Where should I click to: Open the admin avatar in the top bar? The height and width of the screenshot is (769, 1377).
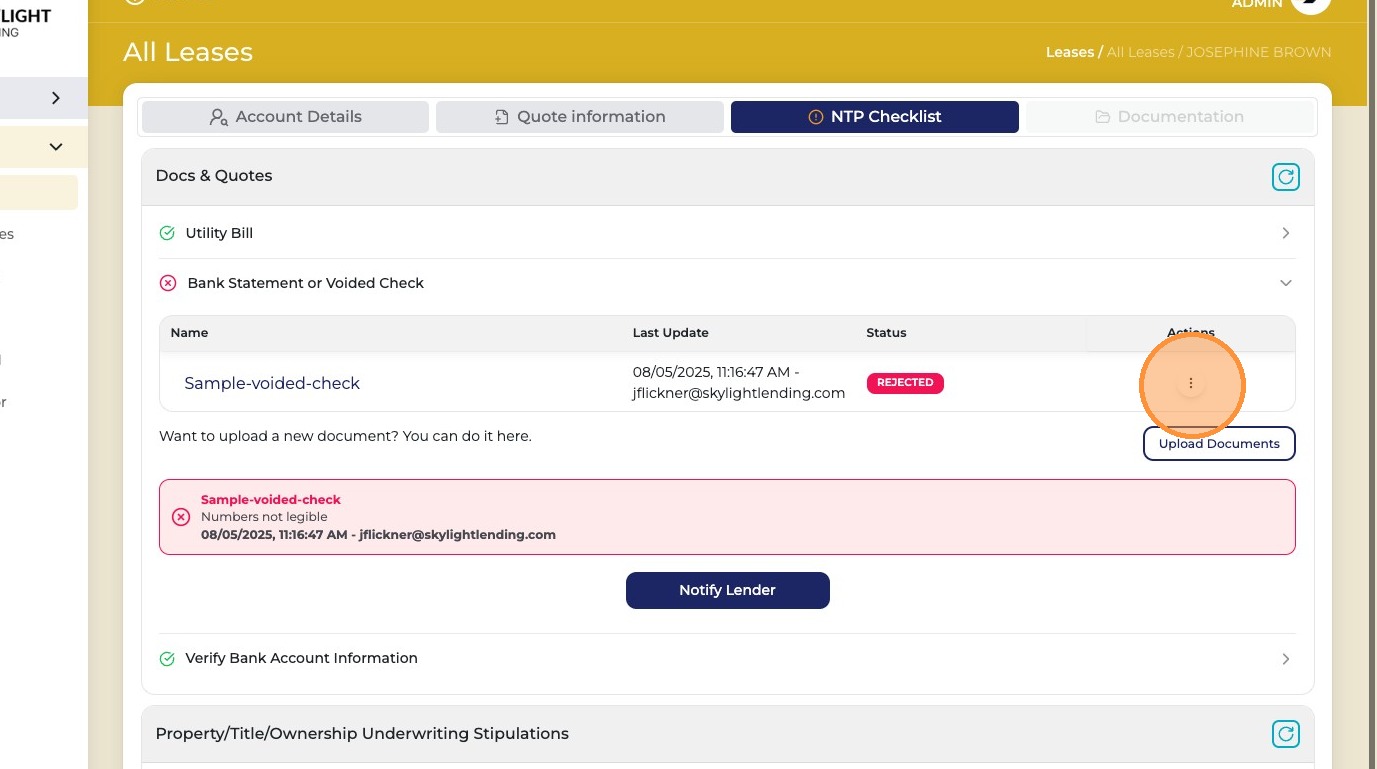pos(1310,3)
